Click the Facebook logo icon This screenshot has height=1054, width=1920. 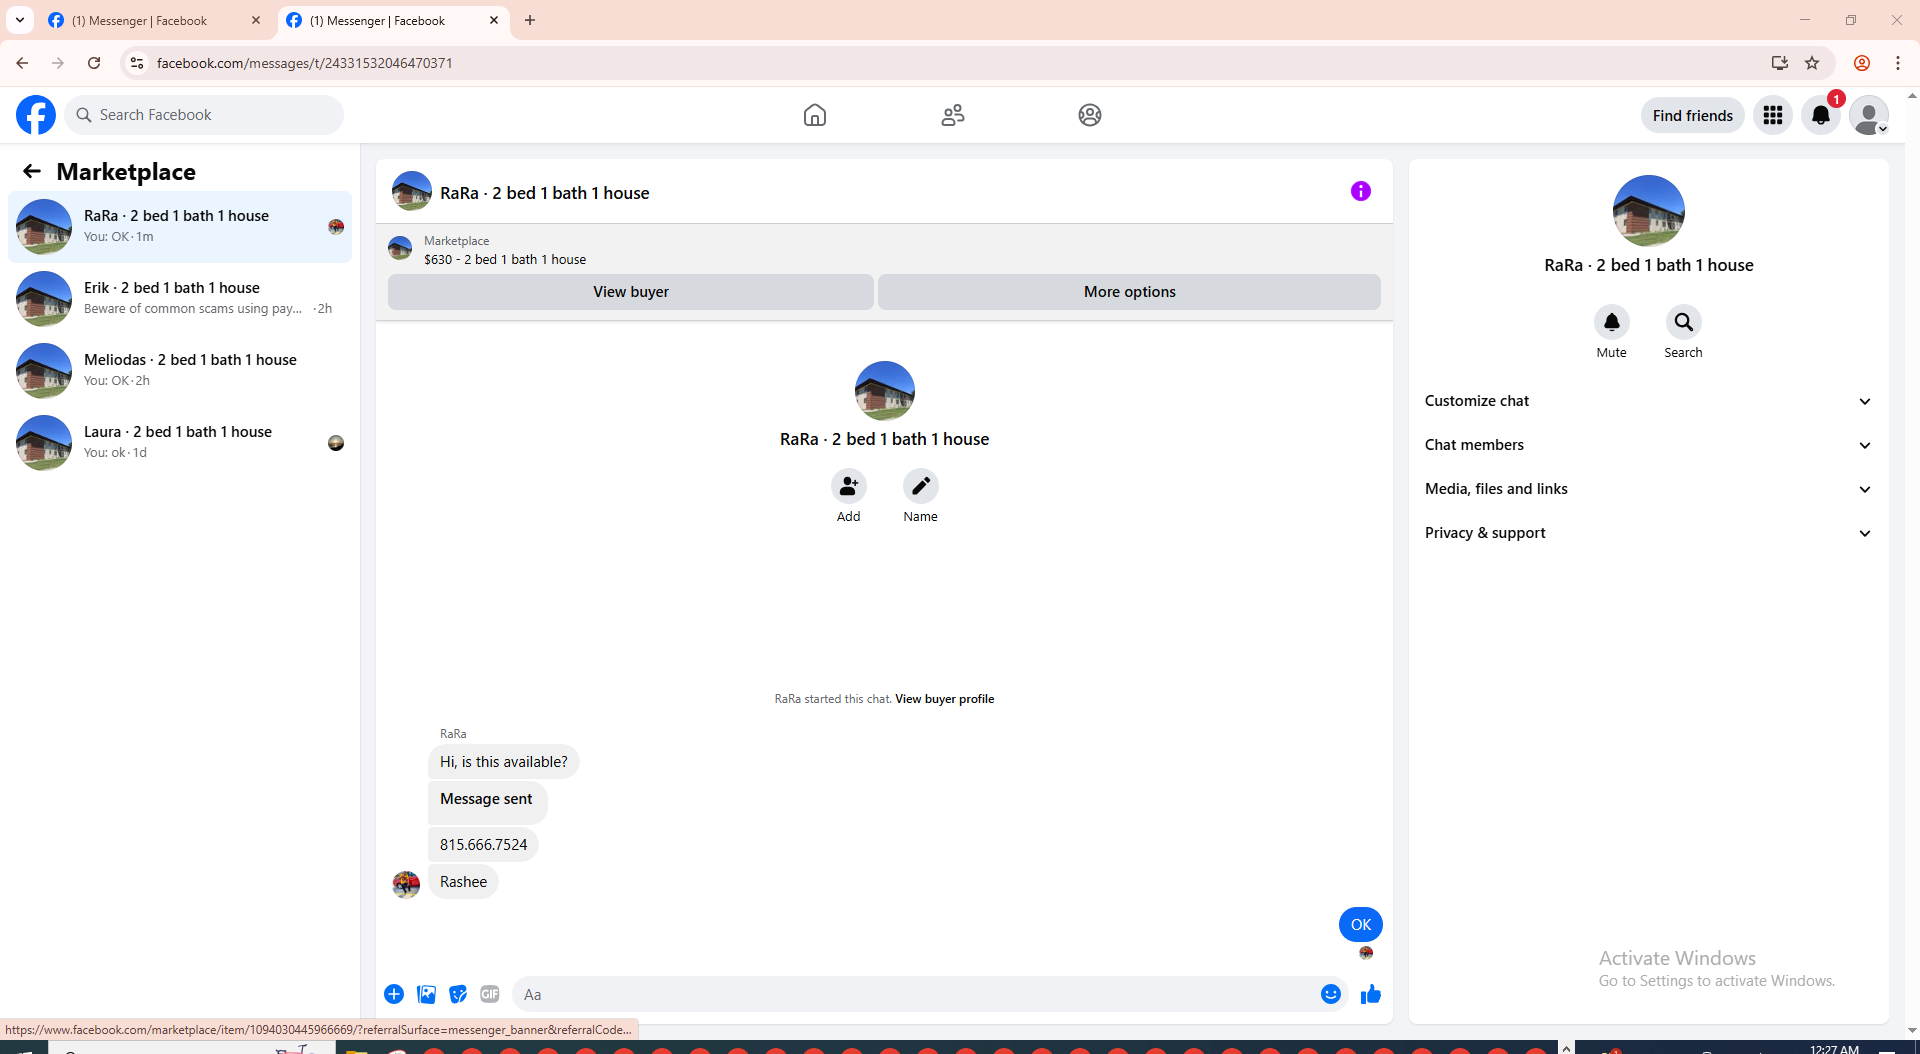pos(36,115)
